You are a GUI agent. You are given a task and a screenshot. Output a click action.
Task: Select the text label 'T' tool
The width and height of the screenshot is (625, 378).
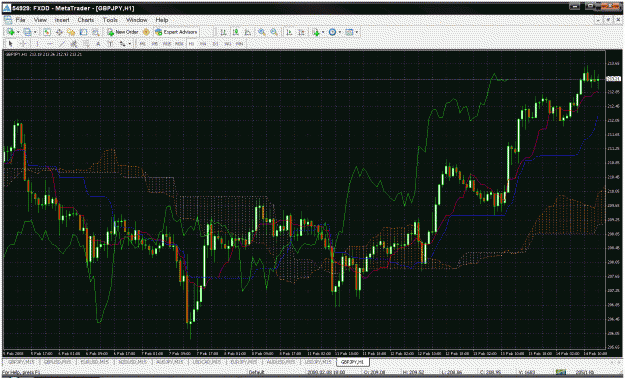tap(110, 44)
